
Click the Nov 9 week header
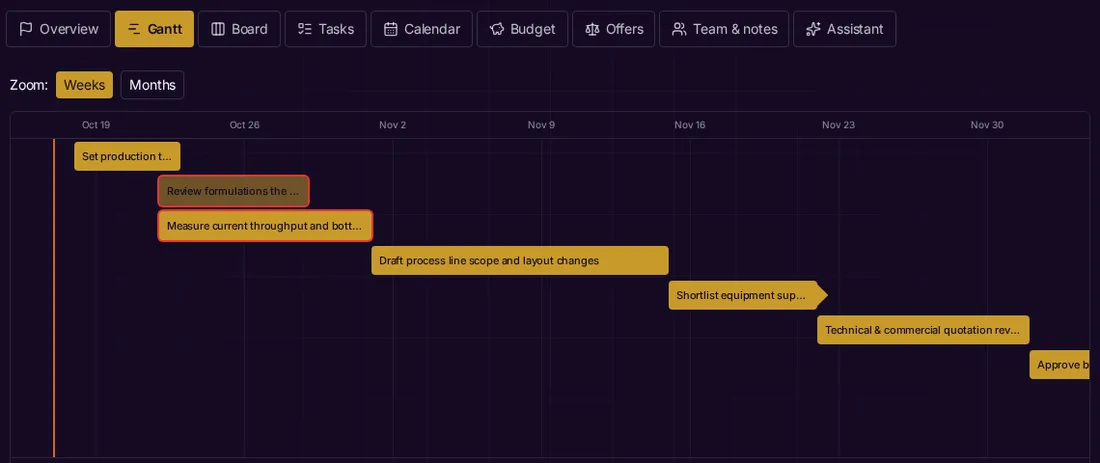click(x=542, y=125)
